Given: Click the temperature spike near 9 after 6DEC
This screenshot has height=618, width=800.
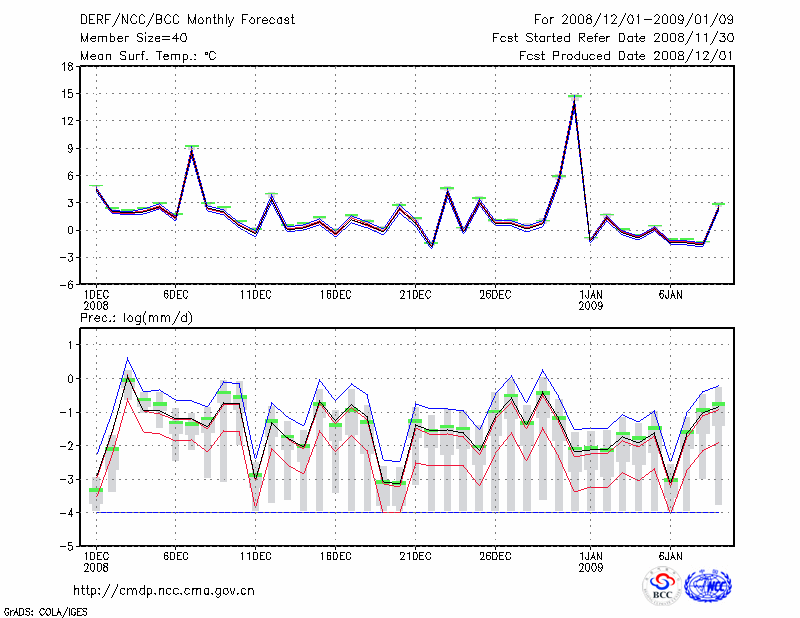Looking at the screenshot, I should click(192, 148).
